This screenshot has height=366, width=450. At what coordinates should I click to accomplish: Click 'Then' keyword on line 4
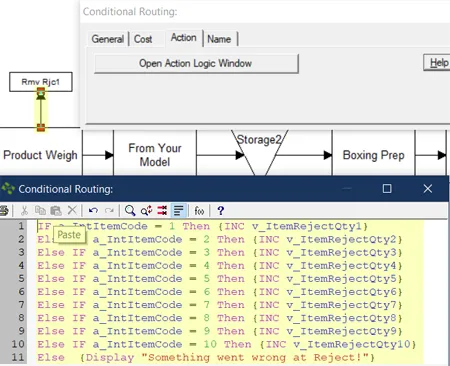[231, 266]
